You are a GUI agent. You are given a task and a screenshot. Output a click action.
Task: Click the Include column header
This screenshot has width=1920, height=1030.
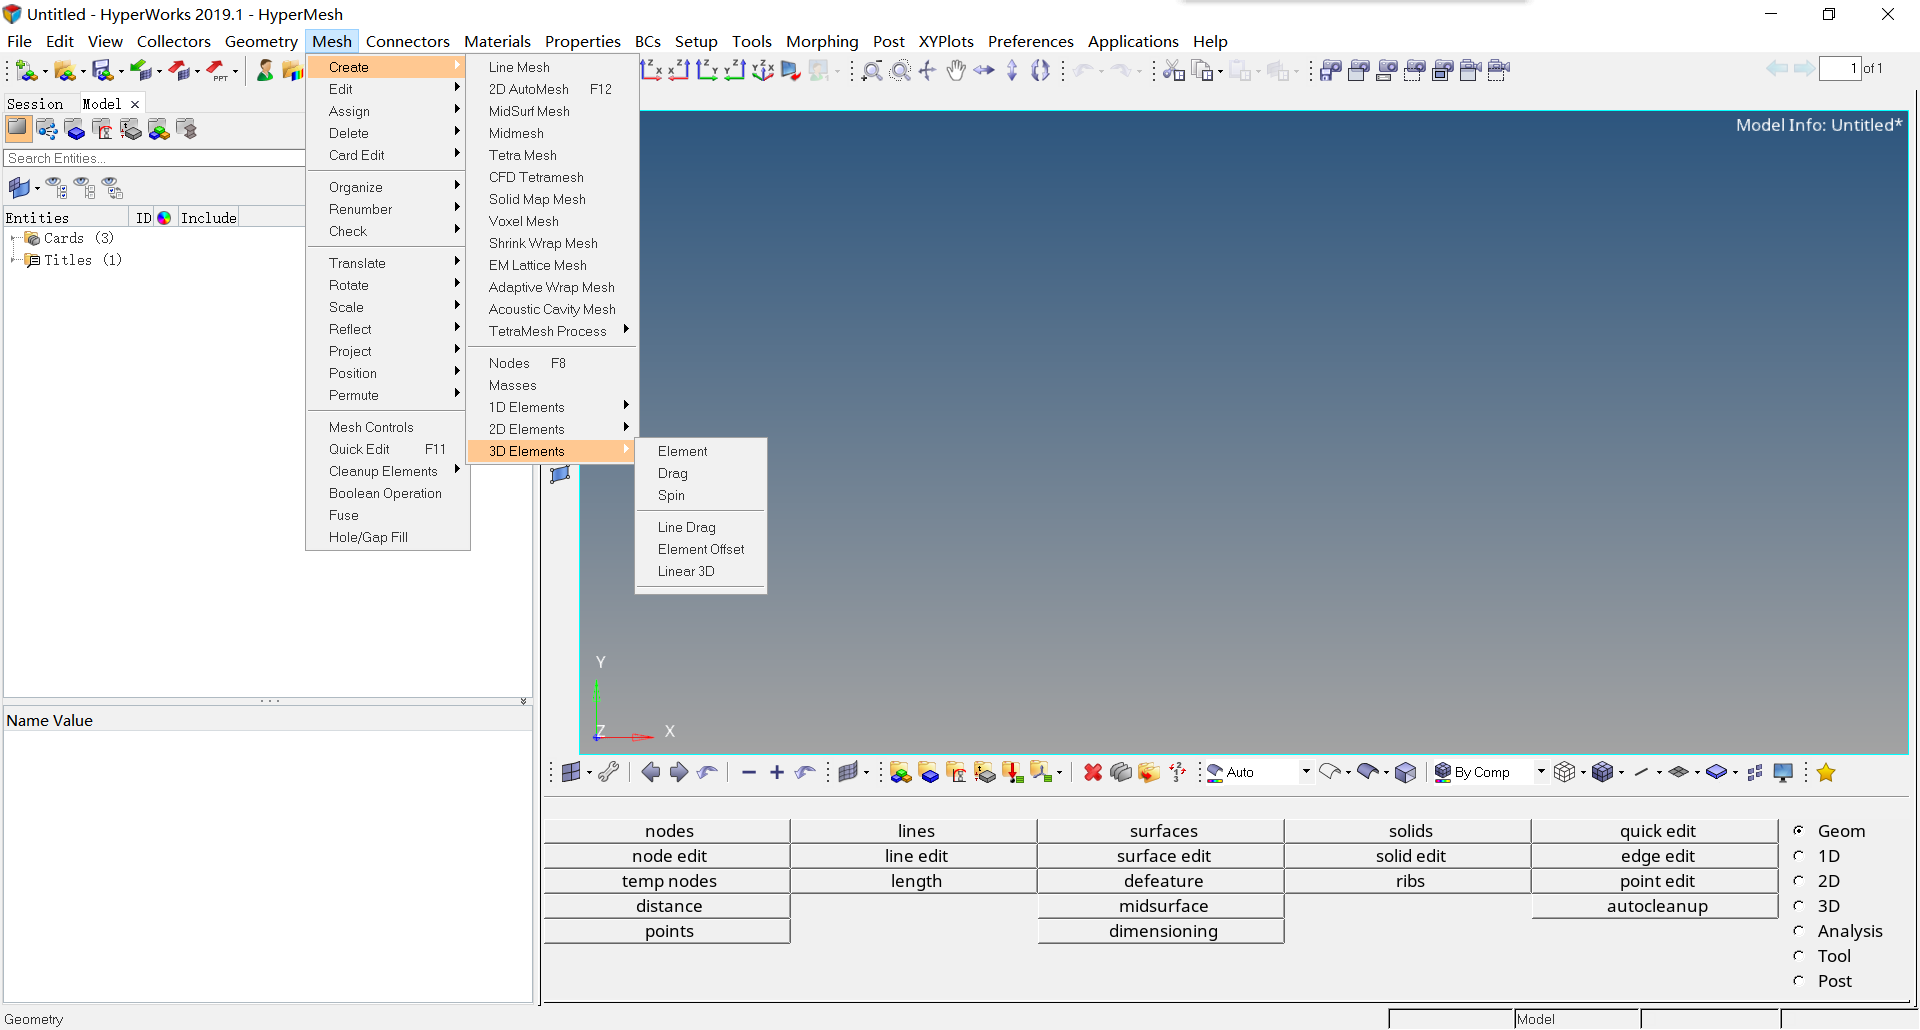click(x=209, y=218)
